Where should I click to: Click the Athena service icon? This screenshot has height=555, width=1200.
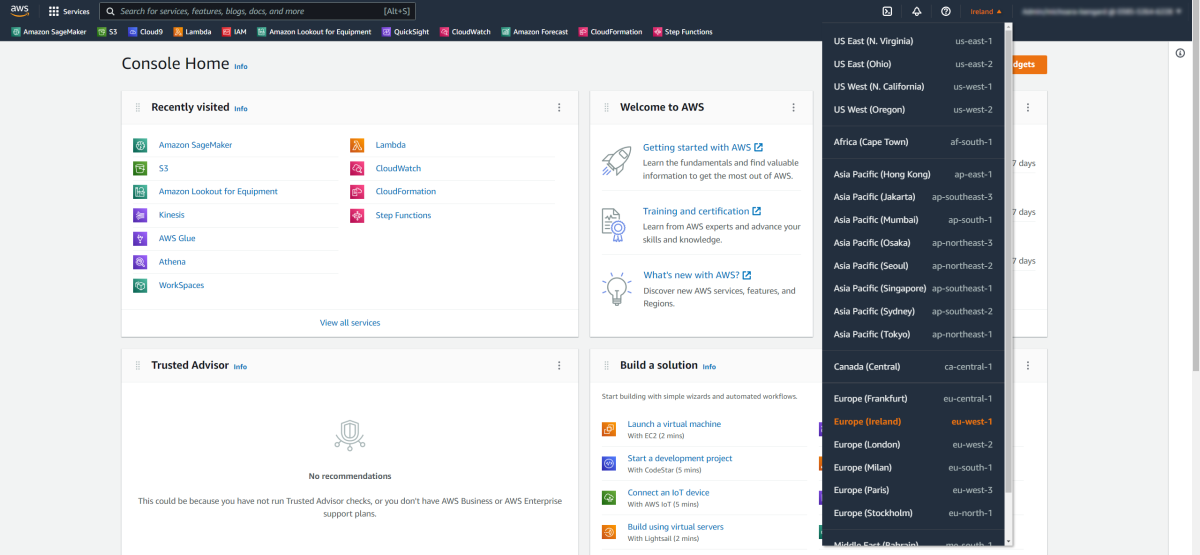(x=140, y=262)
